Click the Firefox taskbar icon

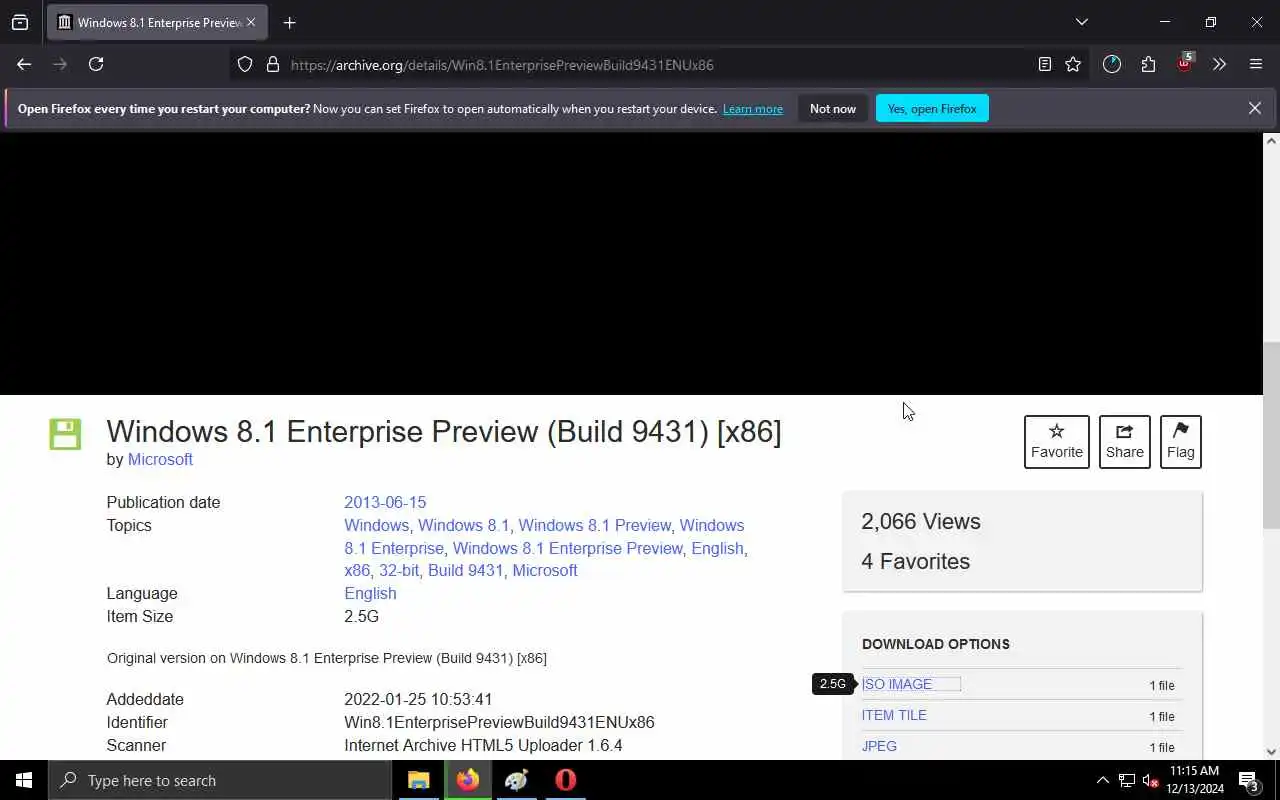pos(467,780)
